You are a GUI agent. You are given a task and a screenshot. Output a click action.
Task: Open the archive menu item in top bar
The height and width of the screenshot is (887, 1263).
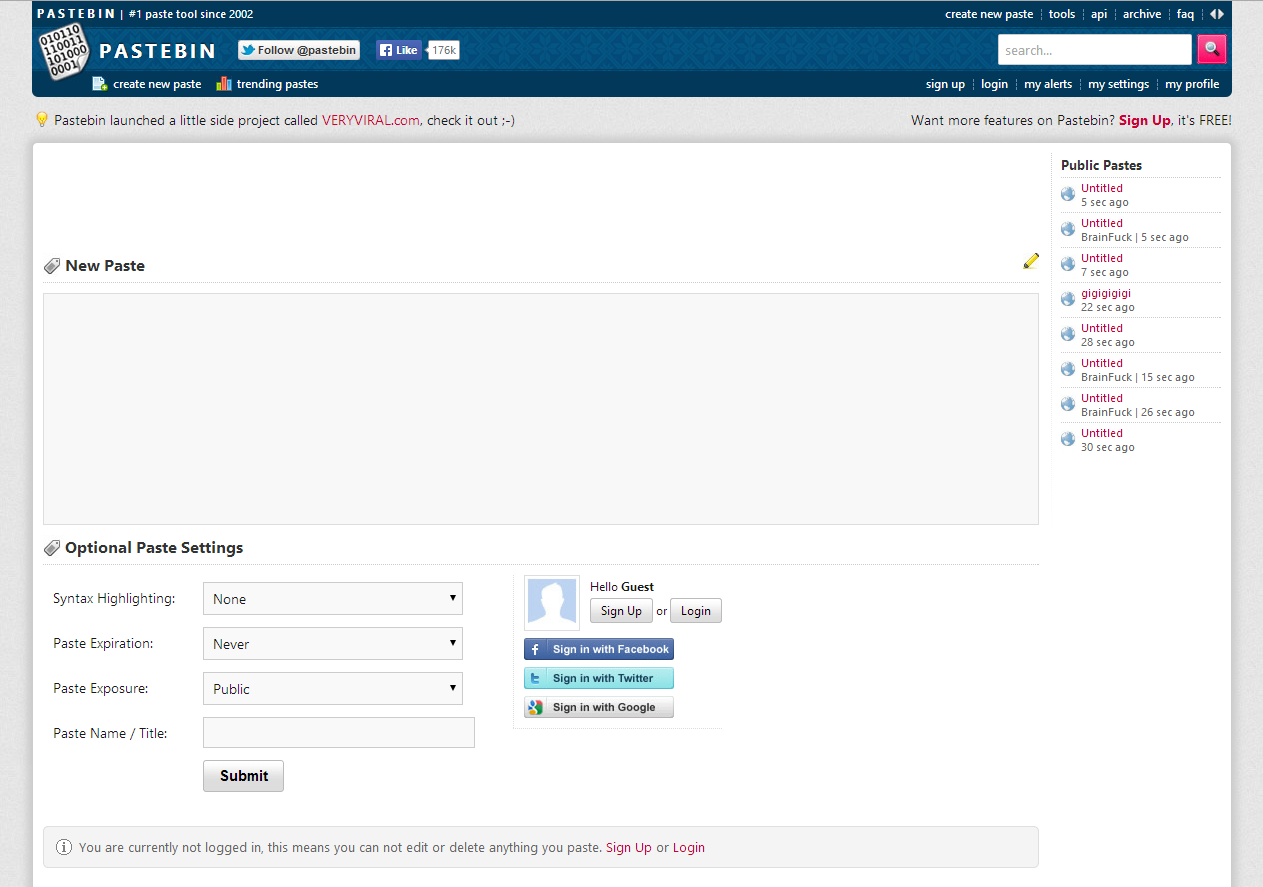(1141, 14)
